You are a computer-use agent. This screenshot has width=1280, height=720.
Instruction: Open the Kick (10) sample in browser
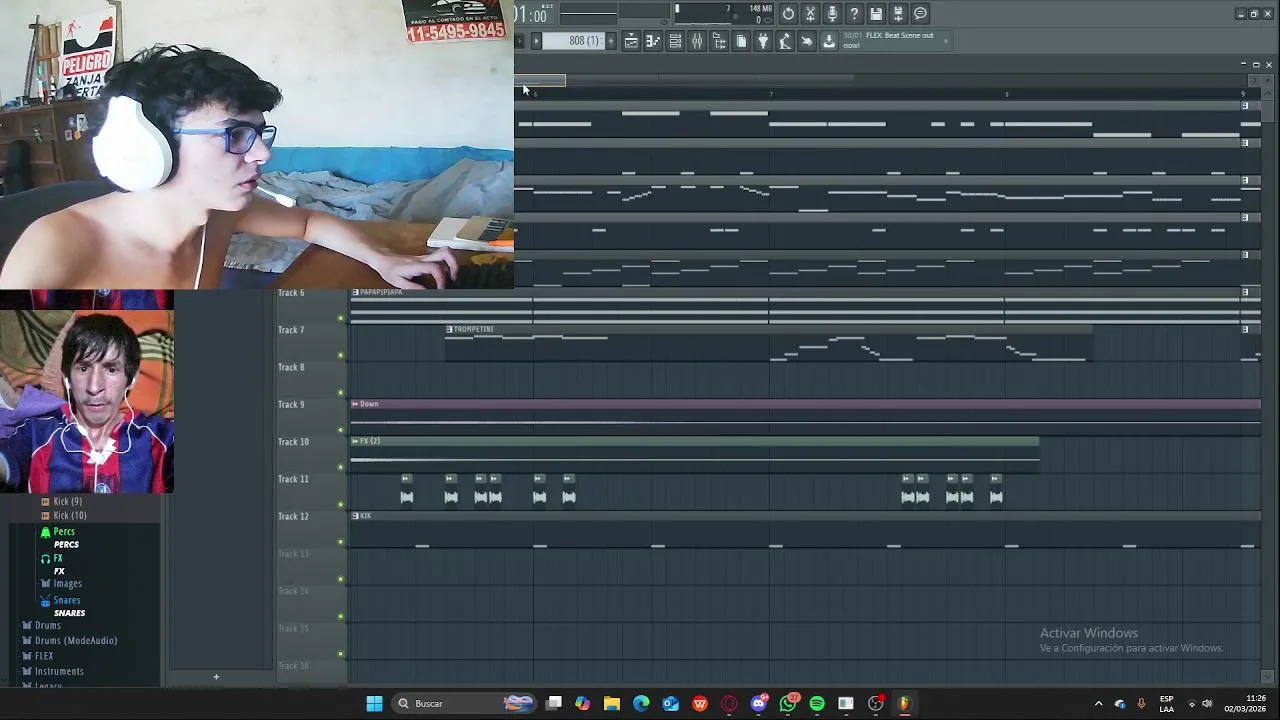click(70, 515)
